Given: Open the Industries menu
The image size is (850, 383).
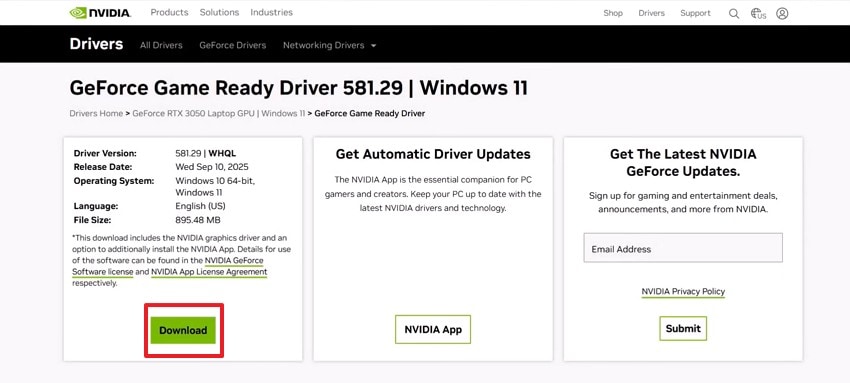Looking at the screenshot, I should (x=271, y=12).
